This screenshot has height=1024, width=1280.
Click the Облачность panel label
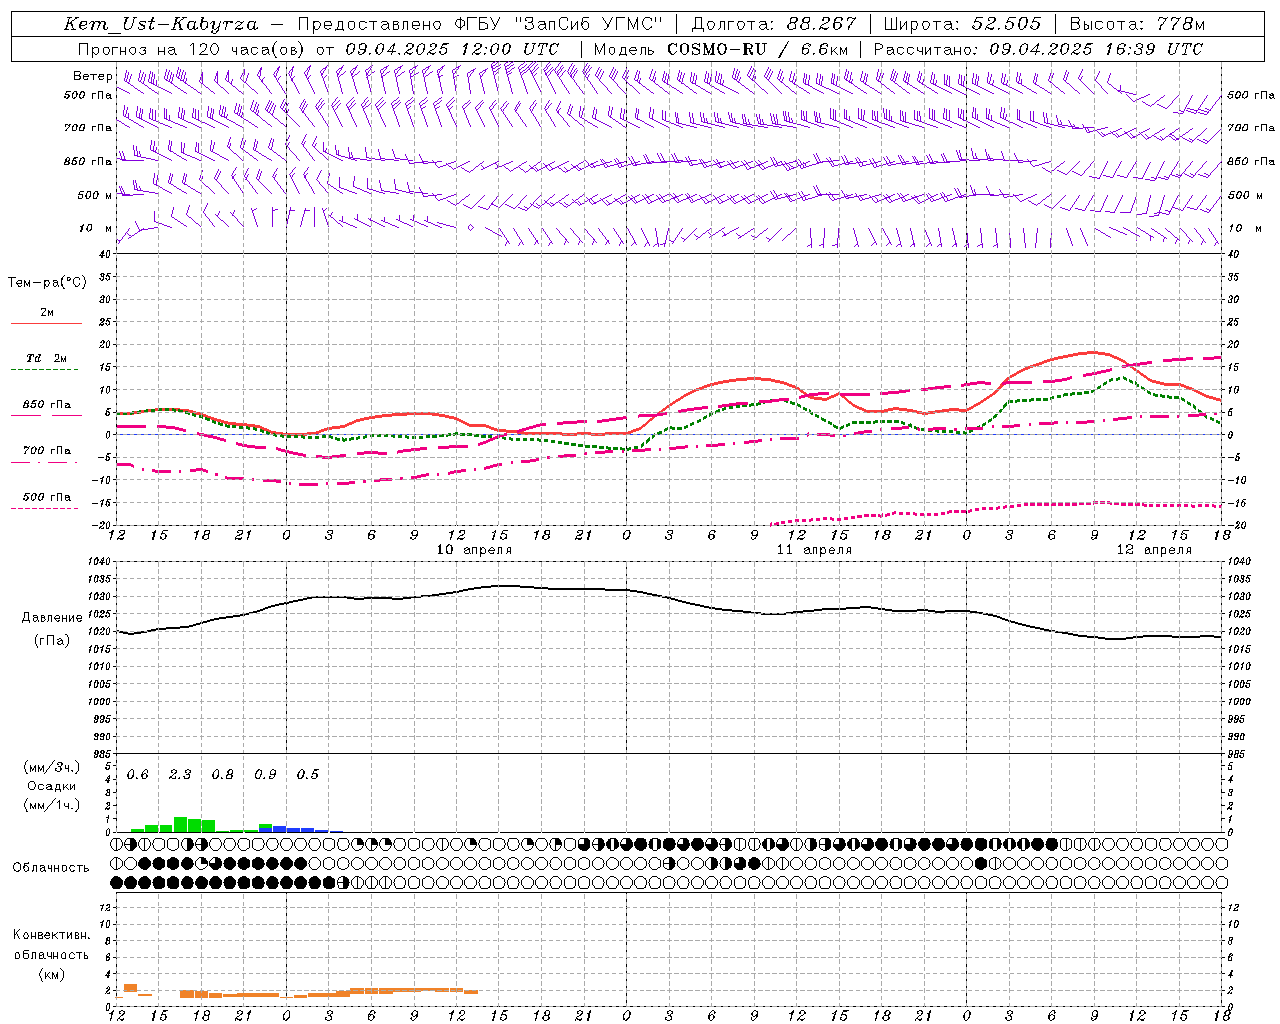point(51,868)
